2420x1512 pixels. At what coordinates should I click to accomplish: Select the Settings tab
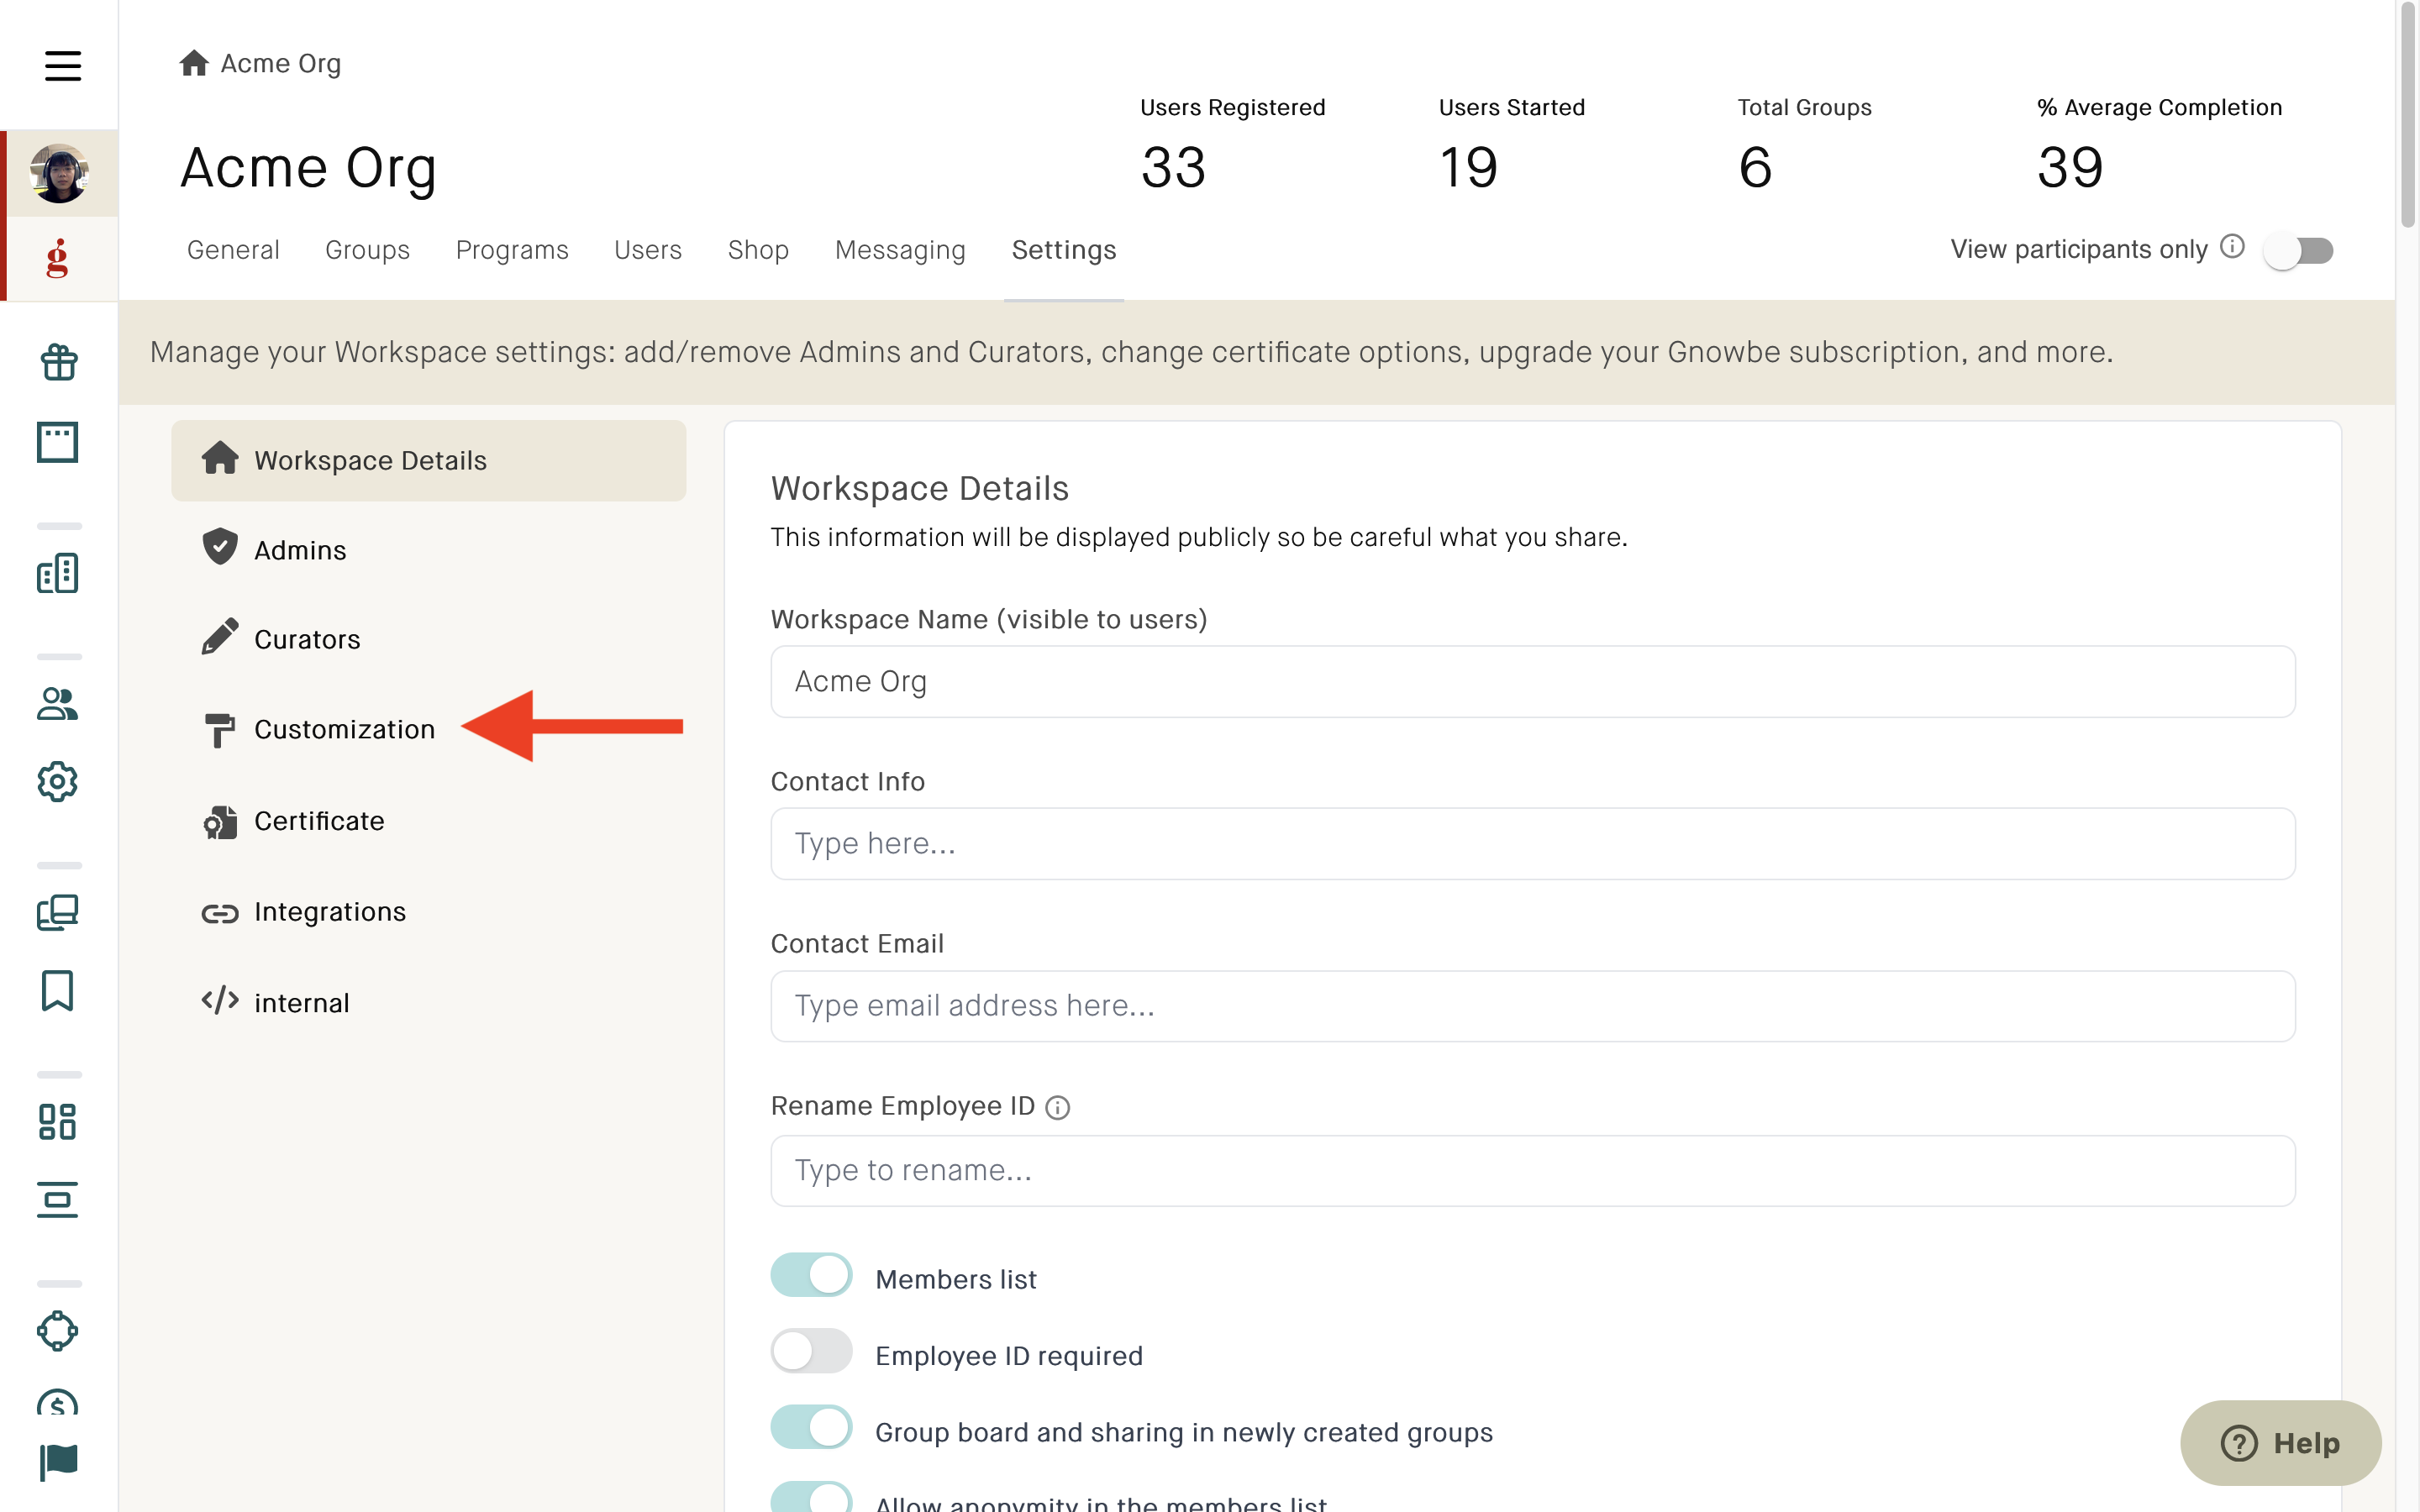pyautogui.click(x=1064, y=250)
